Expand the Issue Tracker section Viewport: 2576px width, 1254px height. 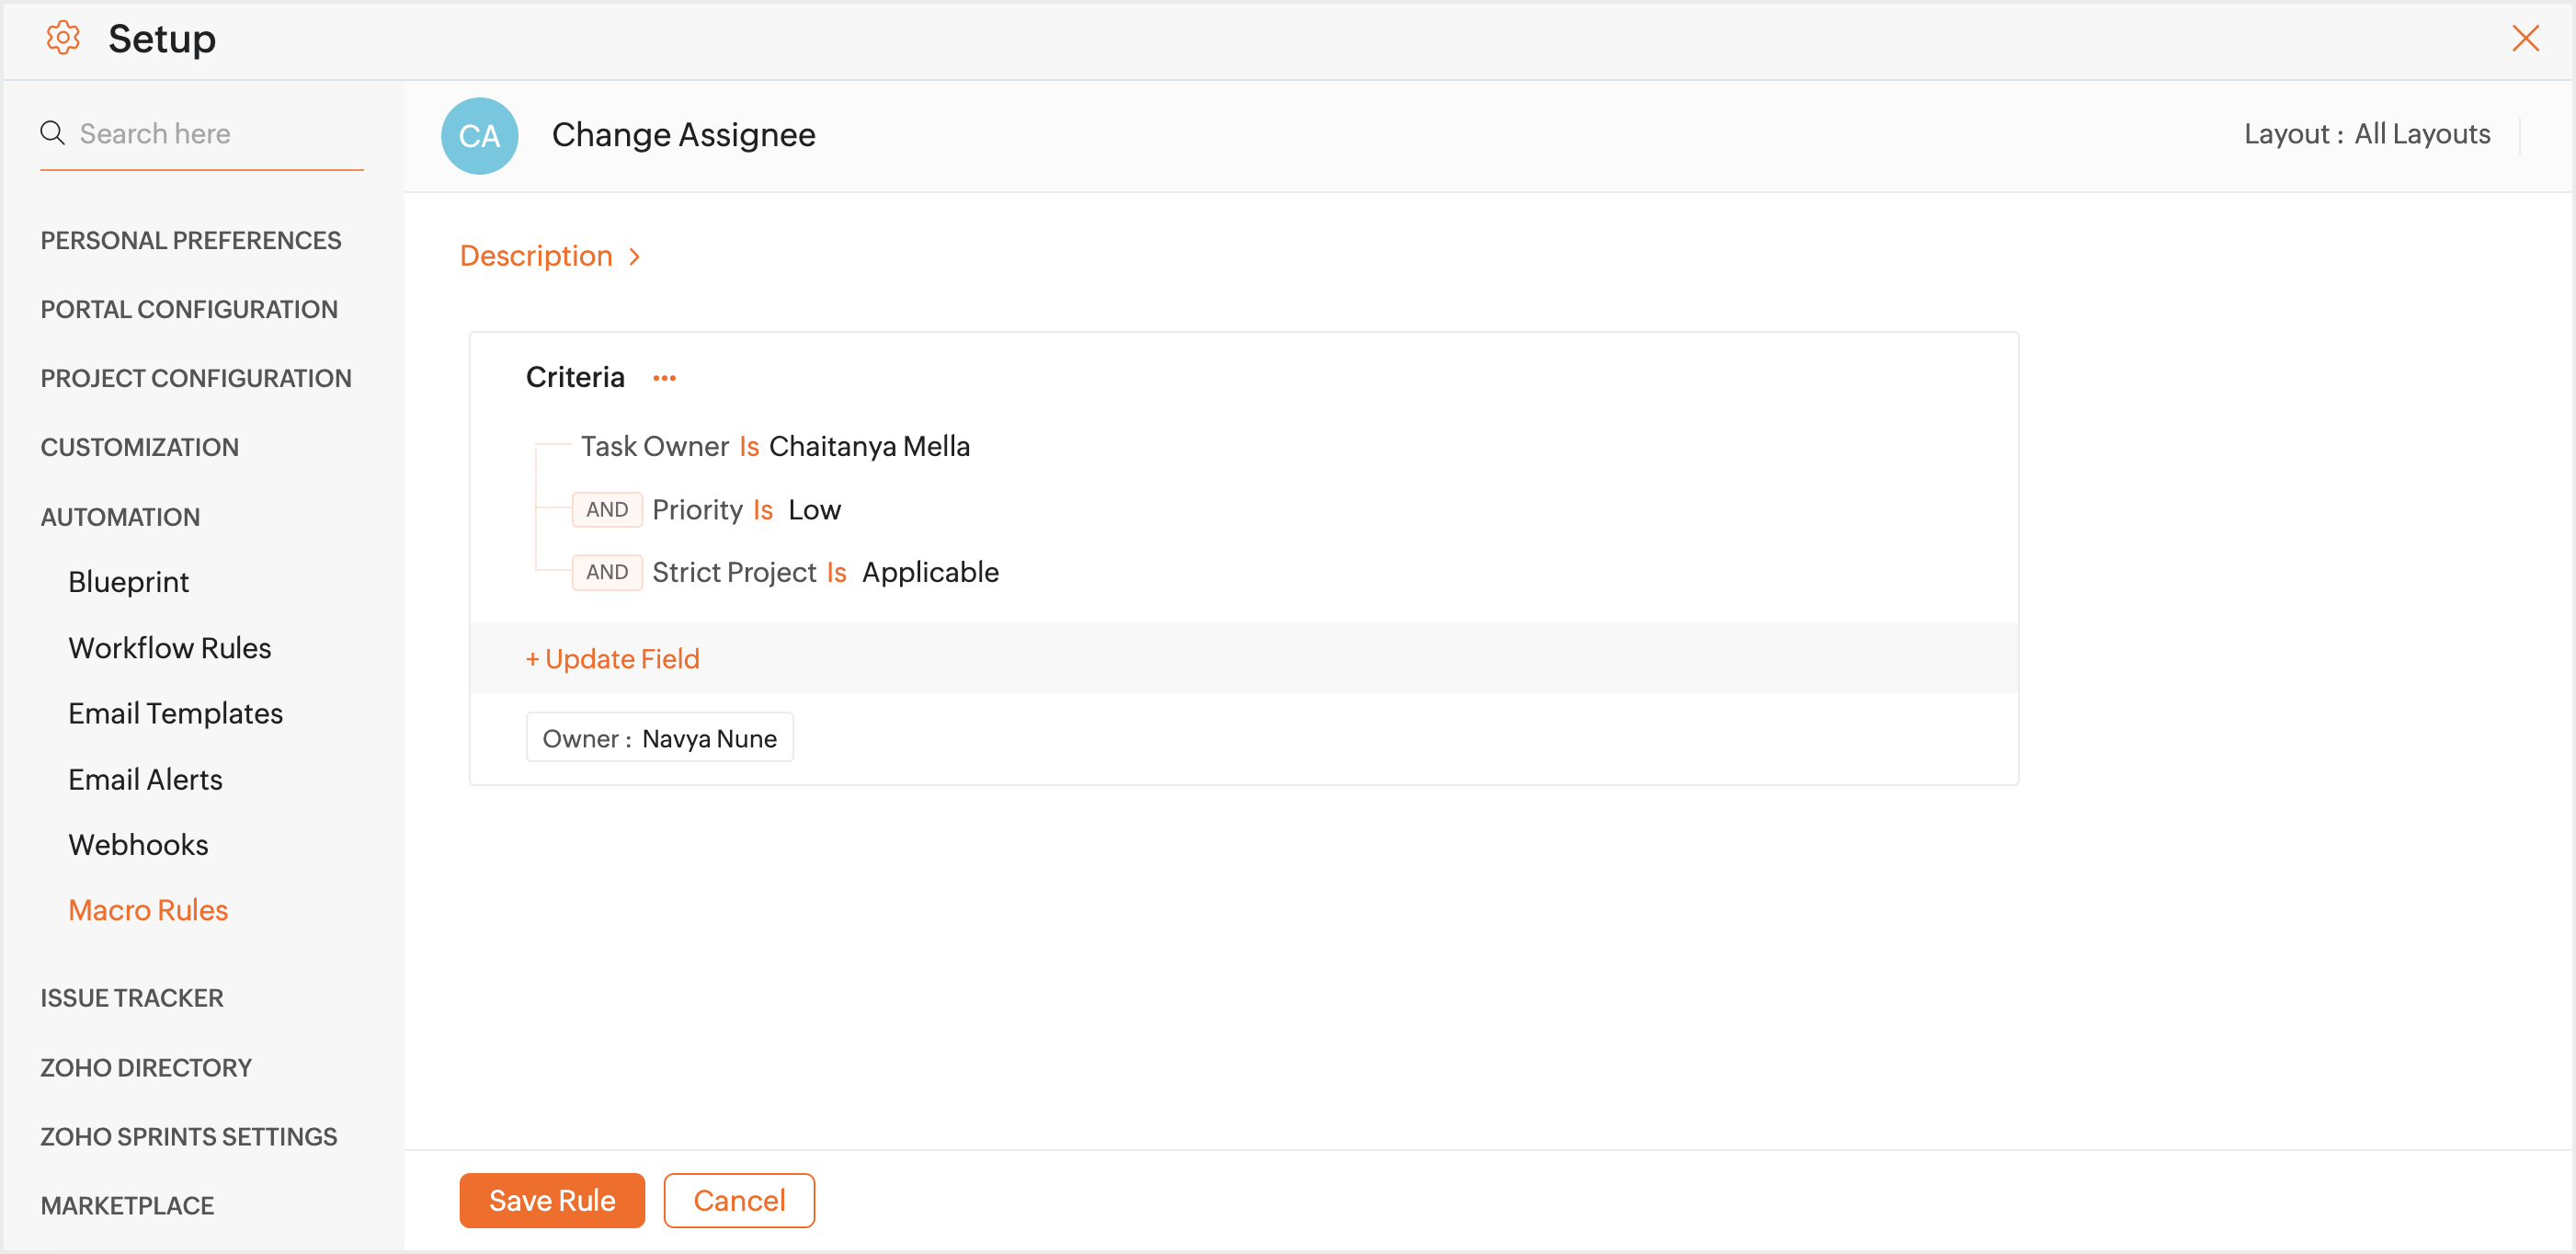coord(132,998)
